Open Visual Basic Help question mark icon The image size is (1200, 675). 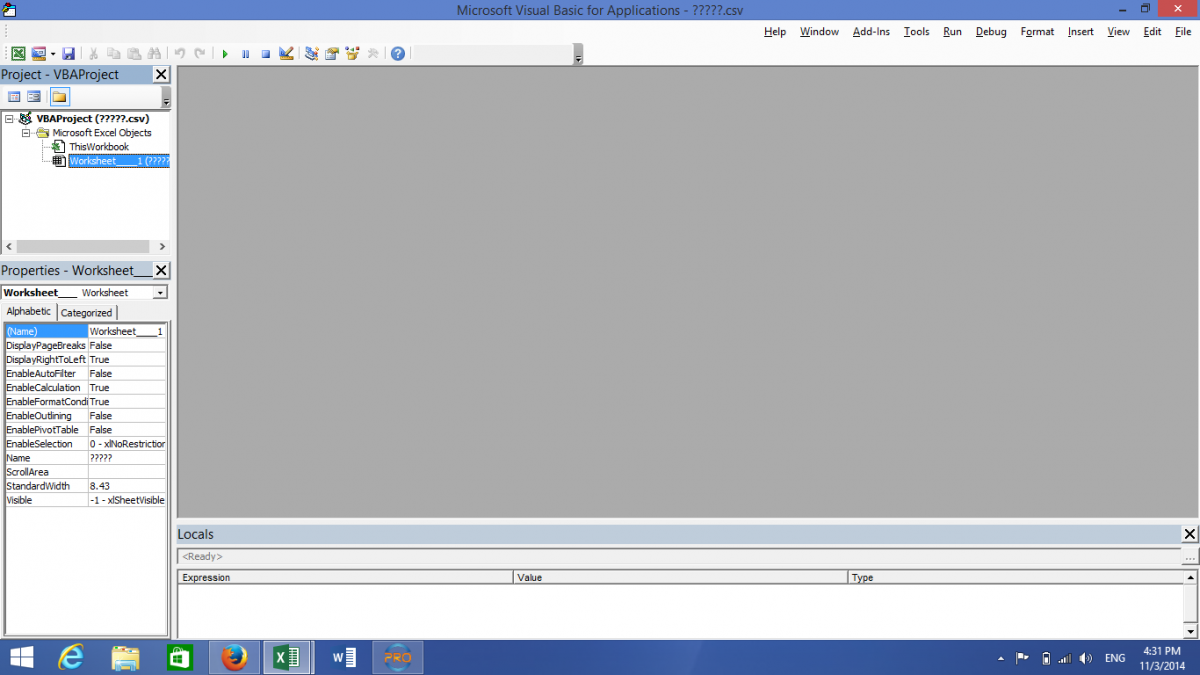398,53
